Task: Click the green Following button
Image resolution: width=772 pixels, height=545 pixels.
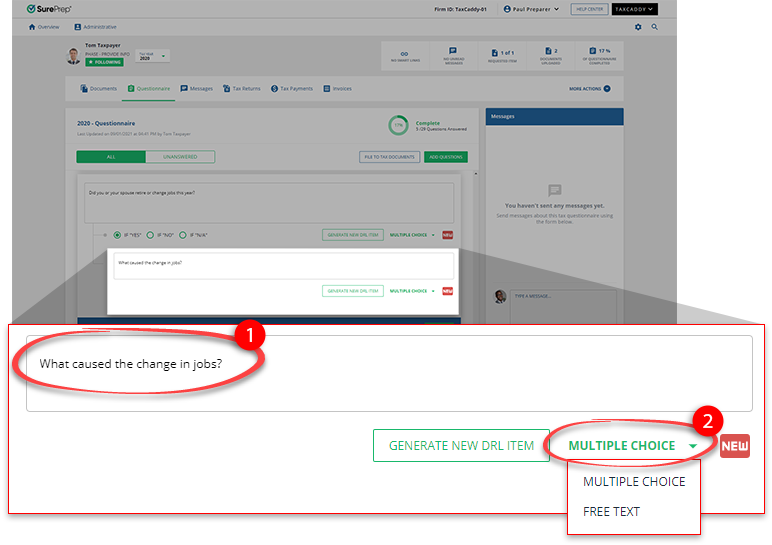Action: point(104,62)
